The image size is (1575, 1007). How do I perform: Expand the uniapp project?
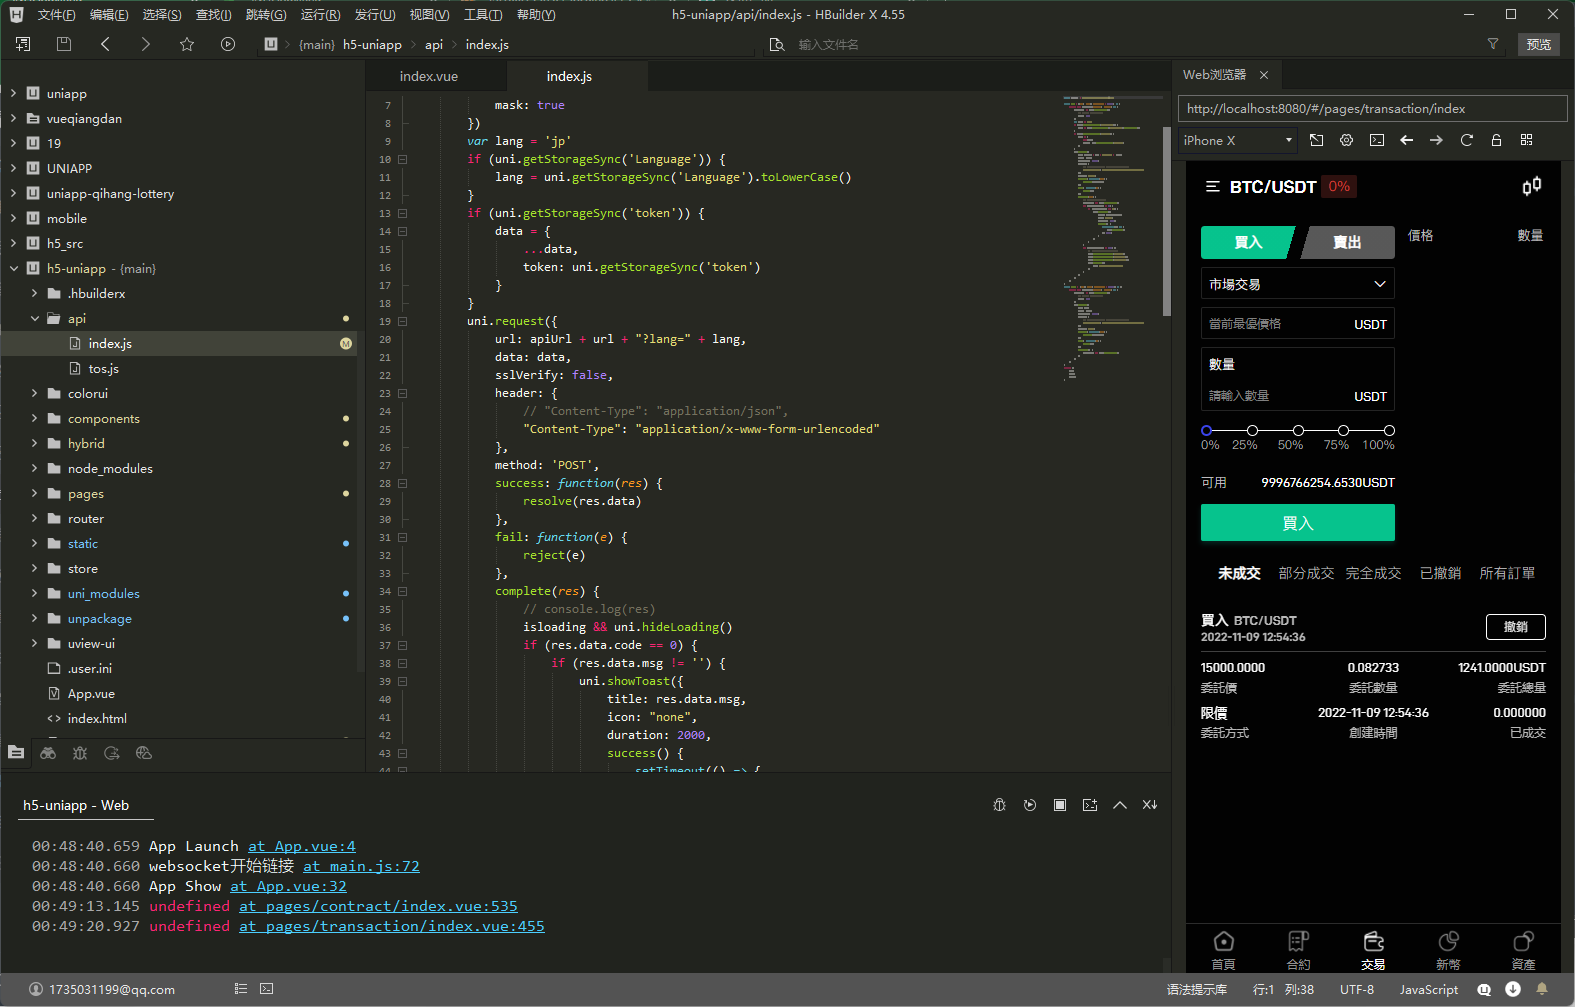(x=13, y=93)
